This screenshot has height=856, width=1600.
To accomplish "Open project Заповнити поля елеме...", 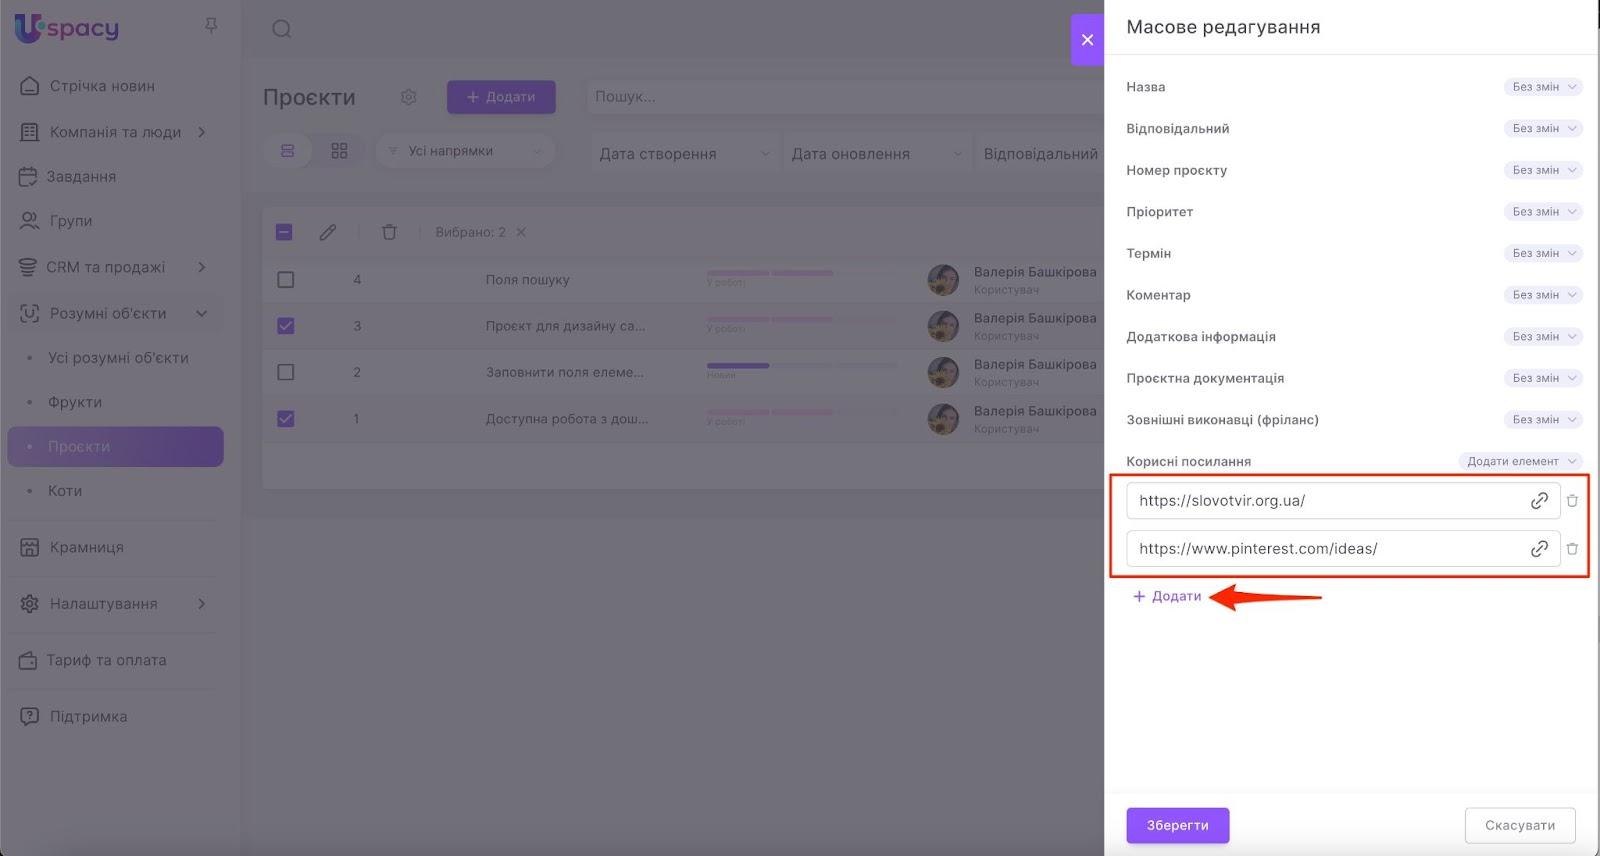I will tap(565, 372).
